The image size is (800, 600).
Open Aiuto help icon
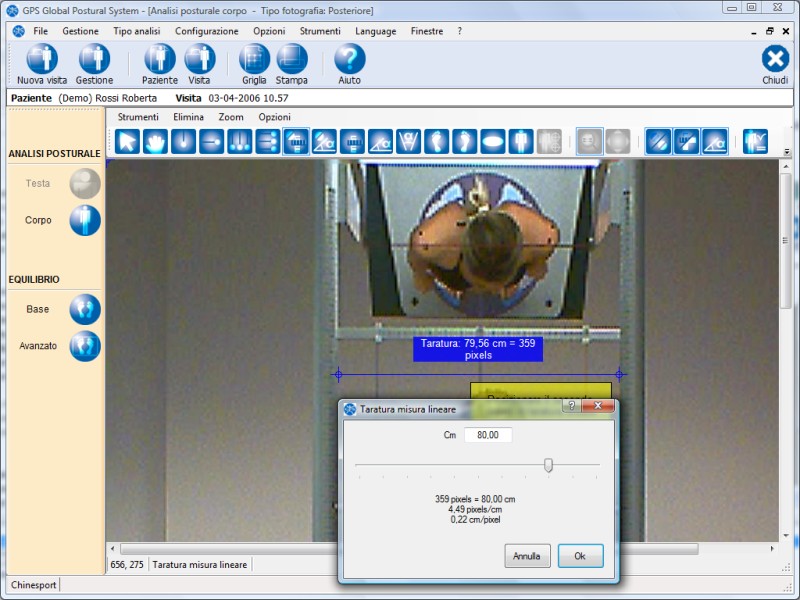point(349,60)
